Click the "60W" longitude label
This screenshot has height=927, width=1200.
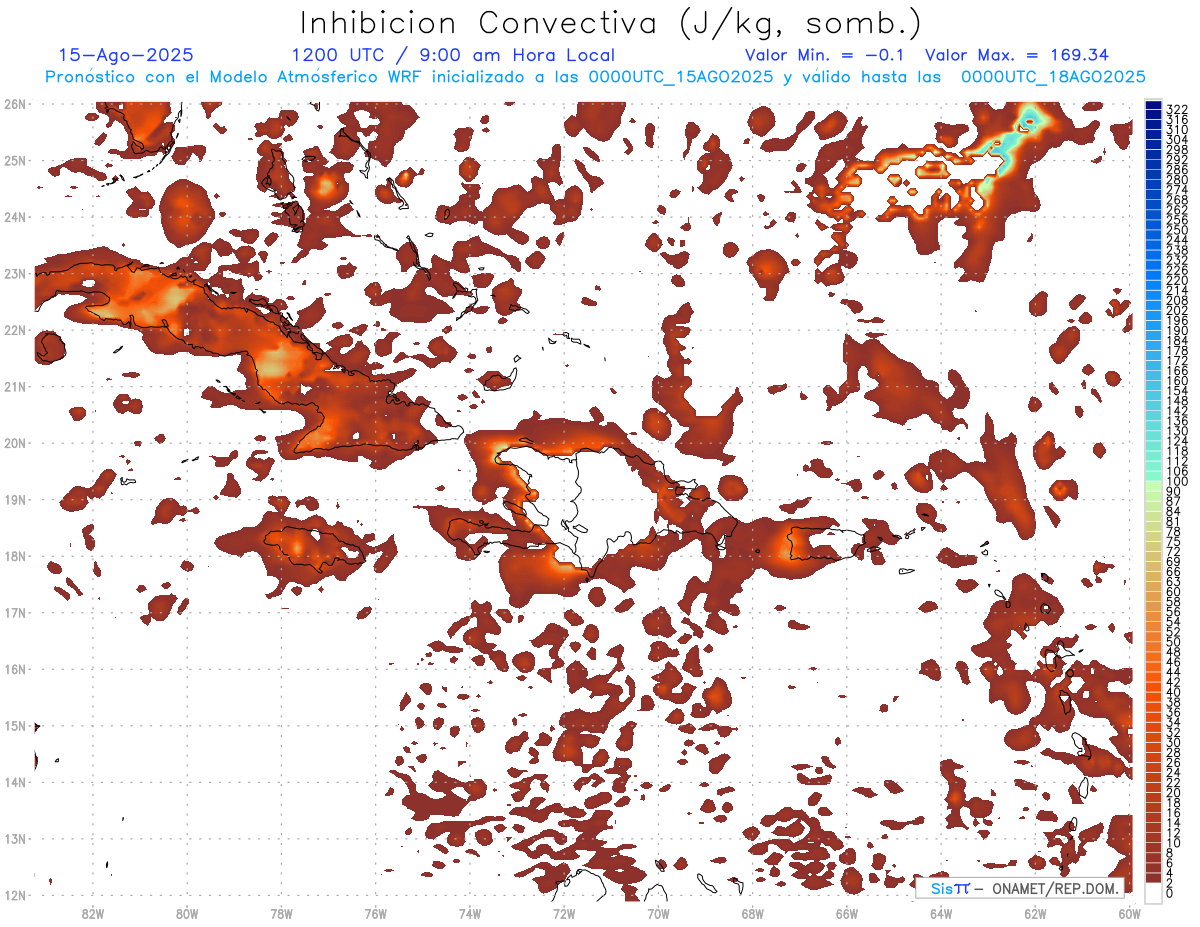[1130, 913]
